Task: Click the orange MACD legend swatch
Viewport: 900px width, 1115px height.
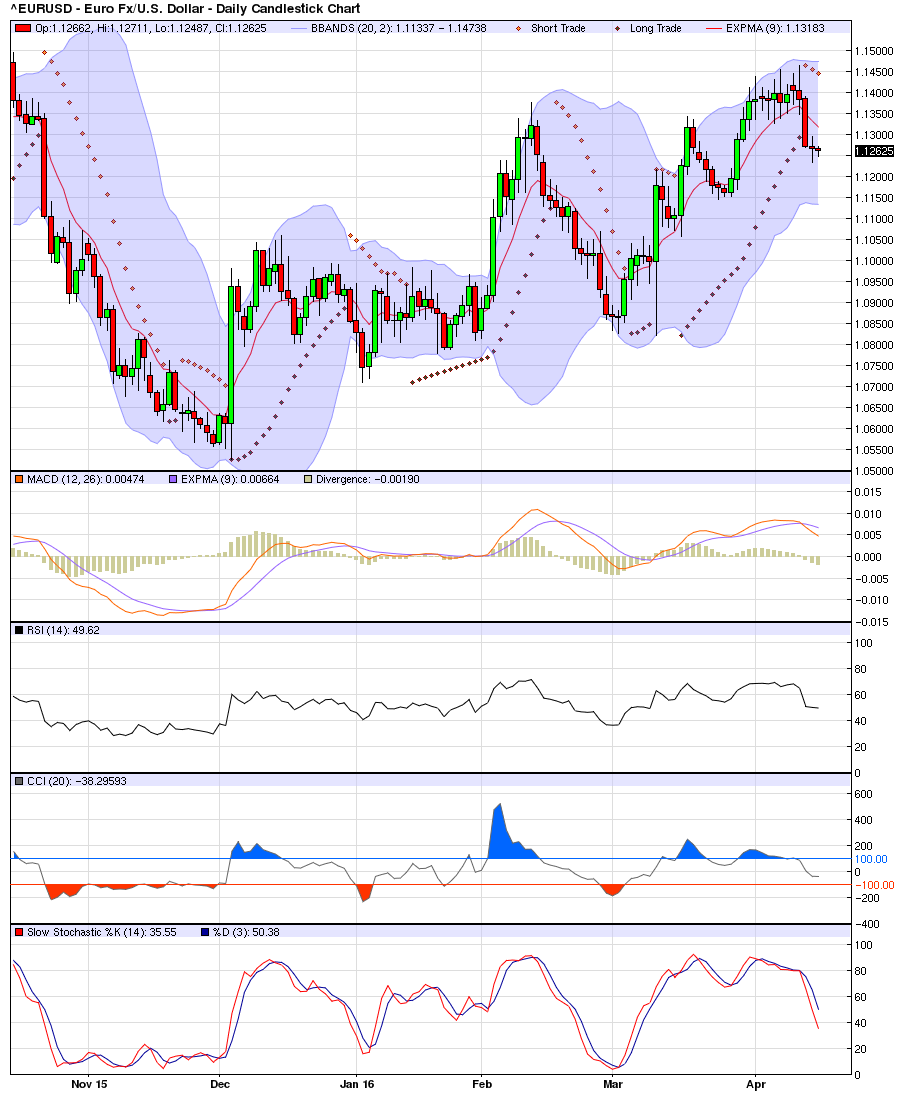Action: (19, 479)
